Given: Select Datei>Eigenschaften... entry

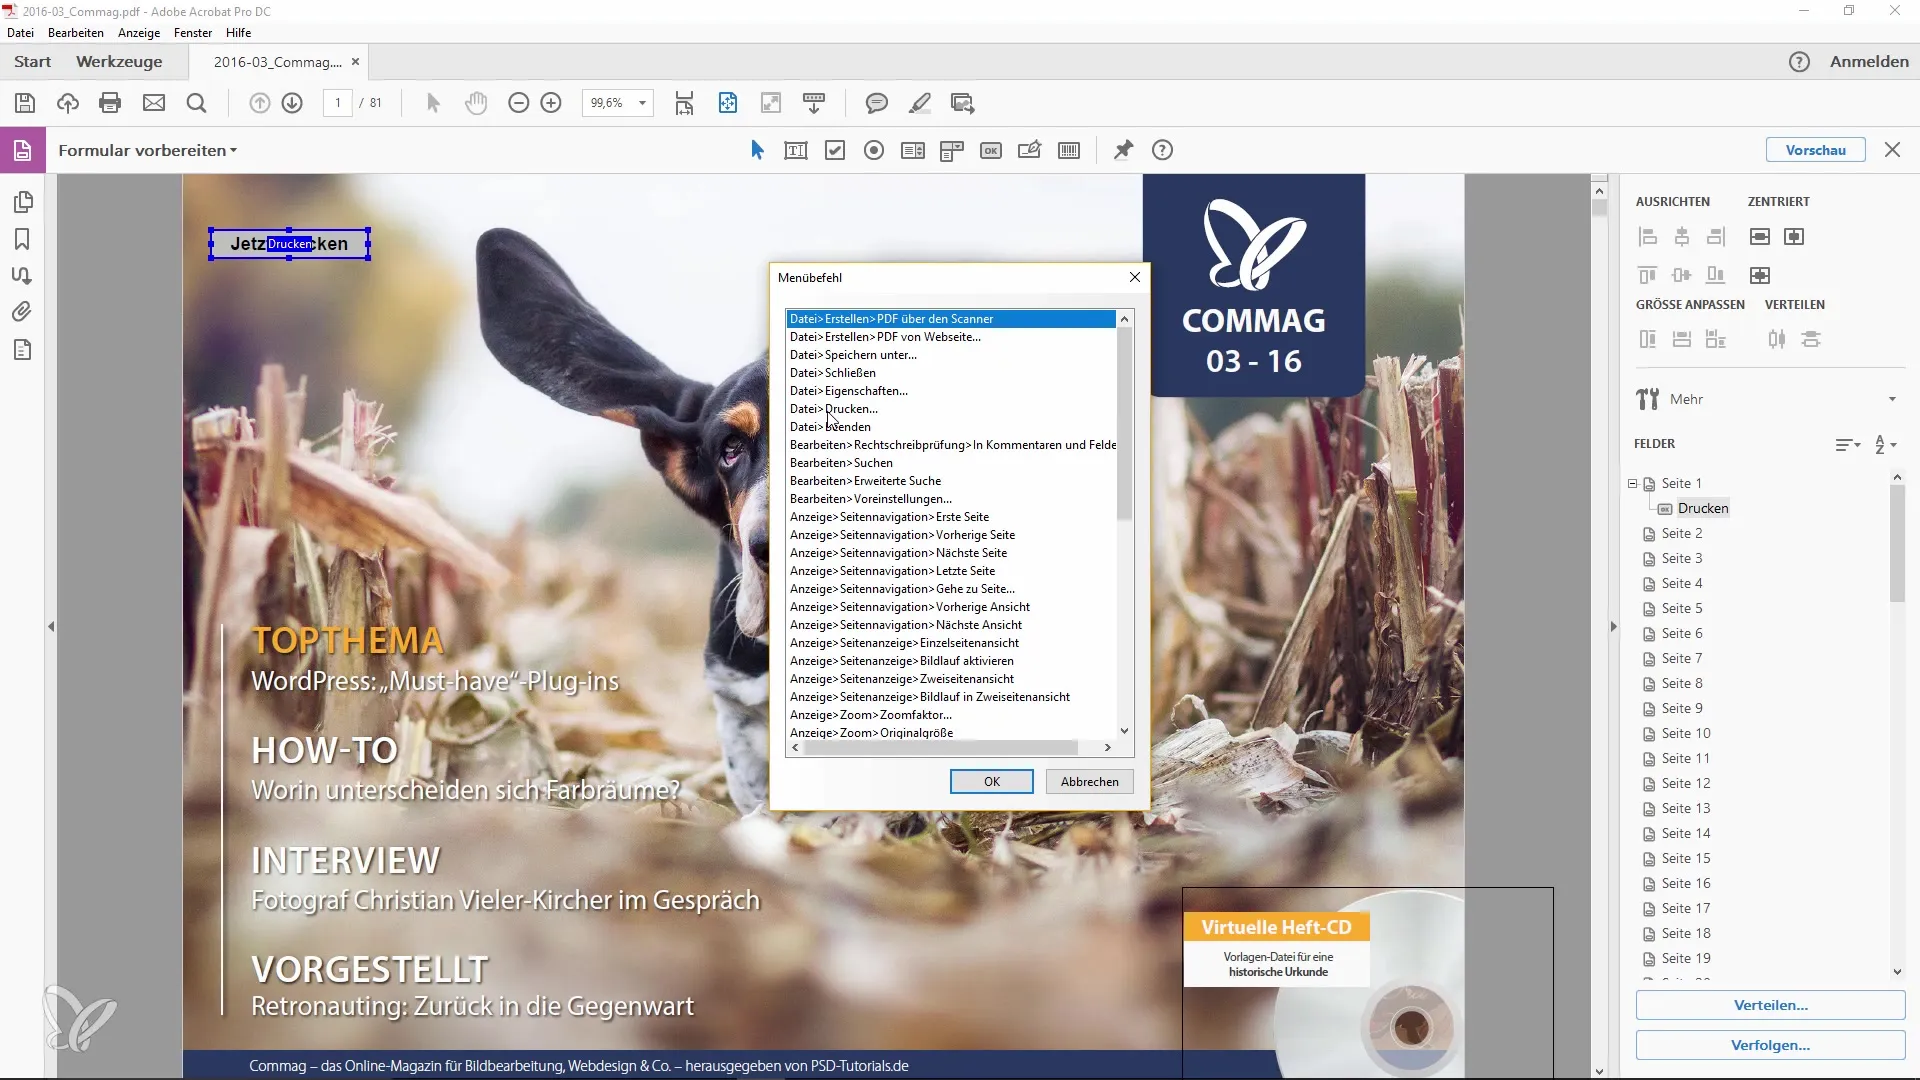Looking at the screenshot, I should click(951, 391).
